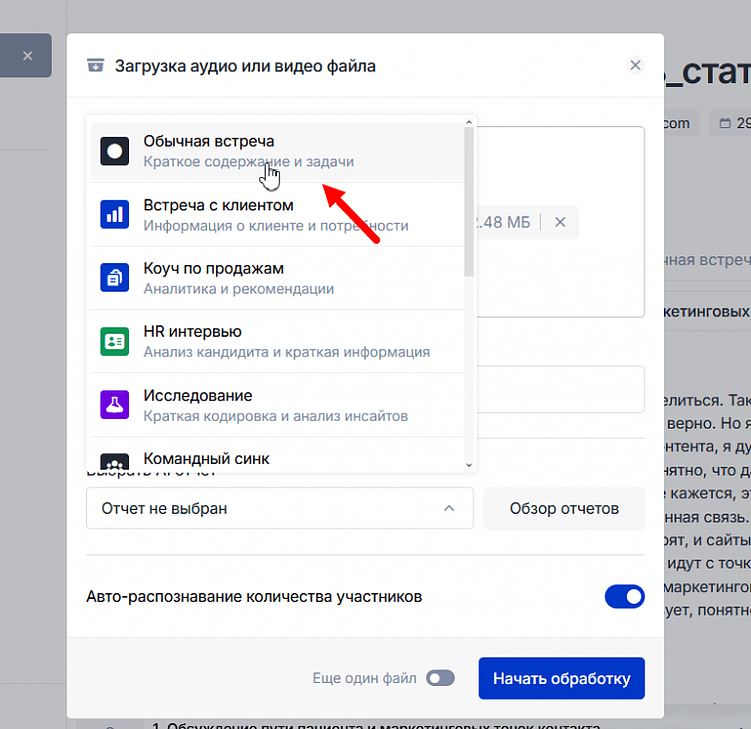Screen dimensions: 751x729
Task: Enable the Еще один файл toggle
Action: [440, 678]
